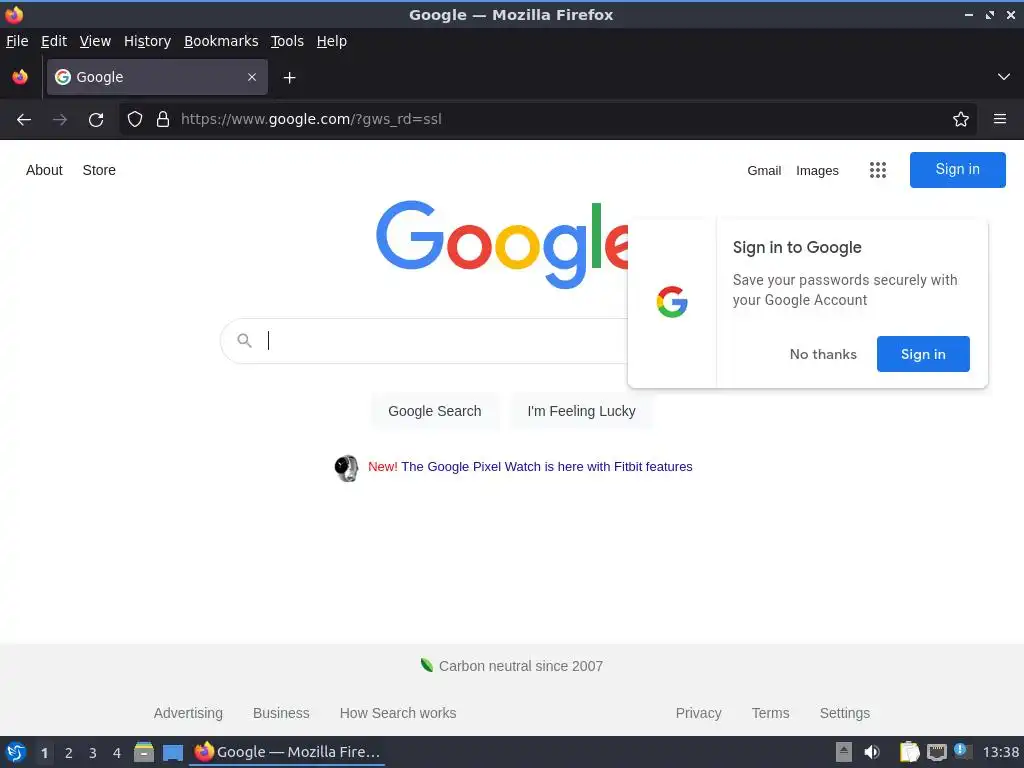Open the Business footer link
Image resolution: width=1024 pixels, height=768 pixels.
(x=281, y=713)
